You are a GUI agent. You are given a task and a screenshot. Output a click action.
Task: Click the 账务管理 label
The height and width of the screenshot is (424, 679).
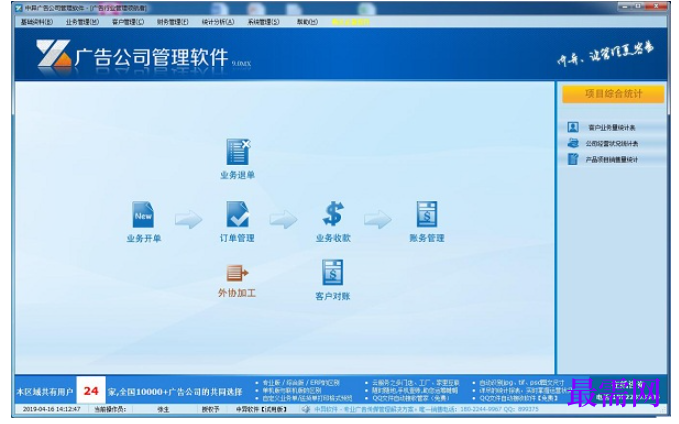point(427,238)
